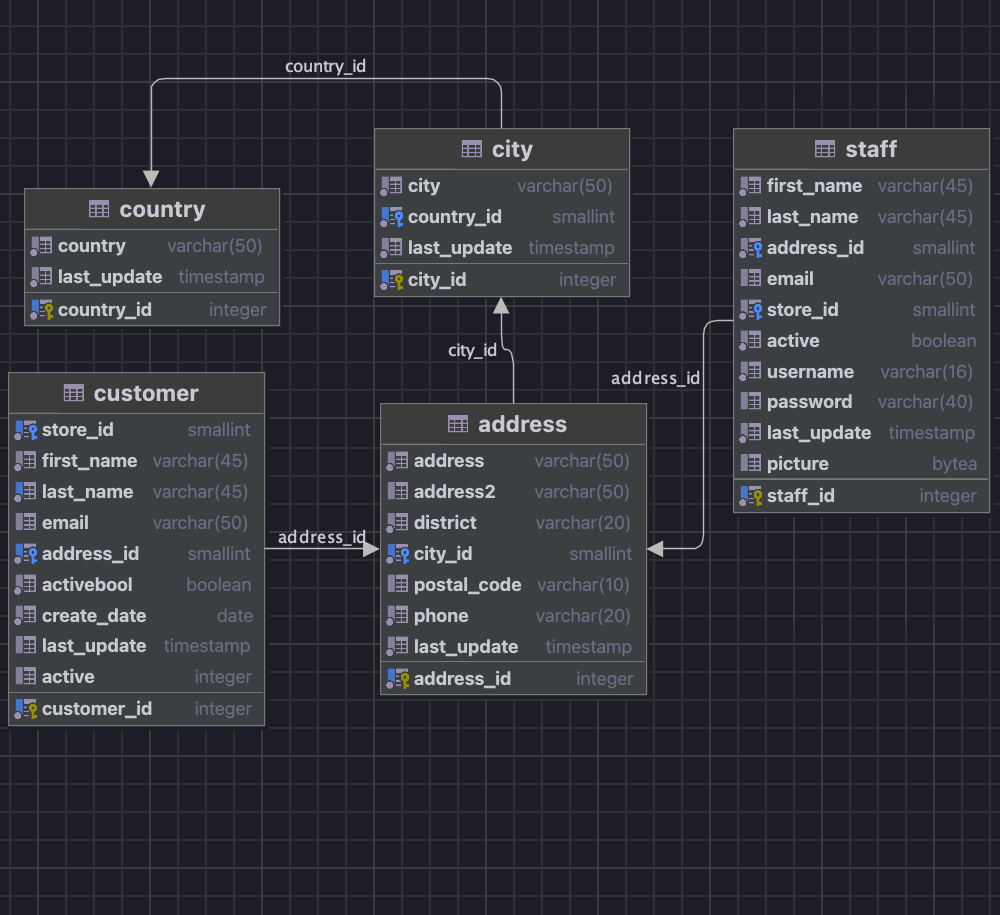This screenshot has width=1000, height=915.
Task: Click primary key icon next to customer_id
Action: pos(25,709)
